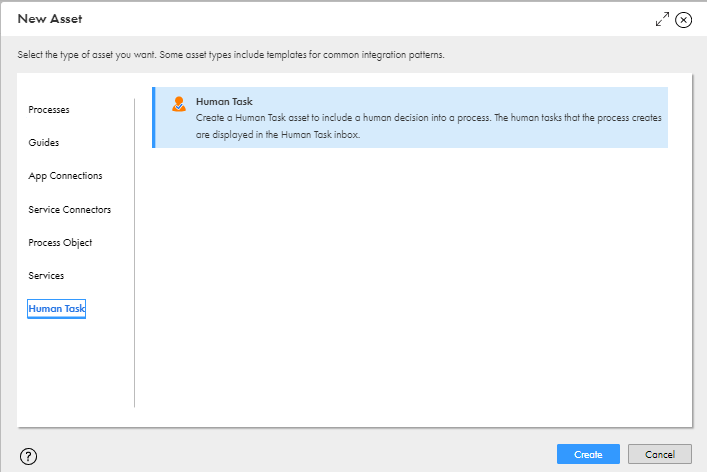Viewport: 707px width, 472px height.
Task: Click the vertical divider beside the category list
Action: tap(134, 252)
